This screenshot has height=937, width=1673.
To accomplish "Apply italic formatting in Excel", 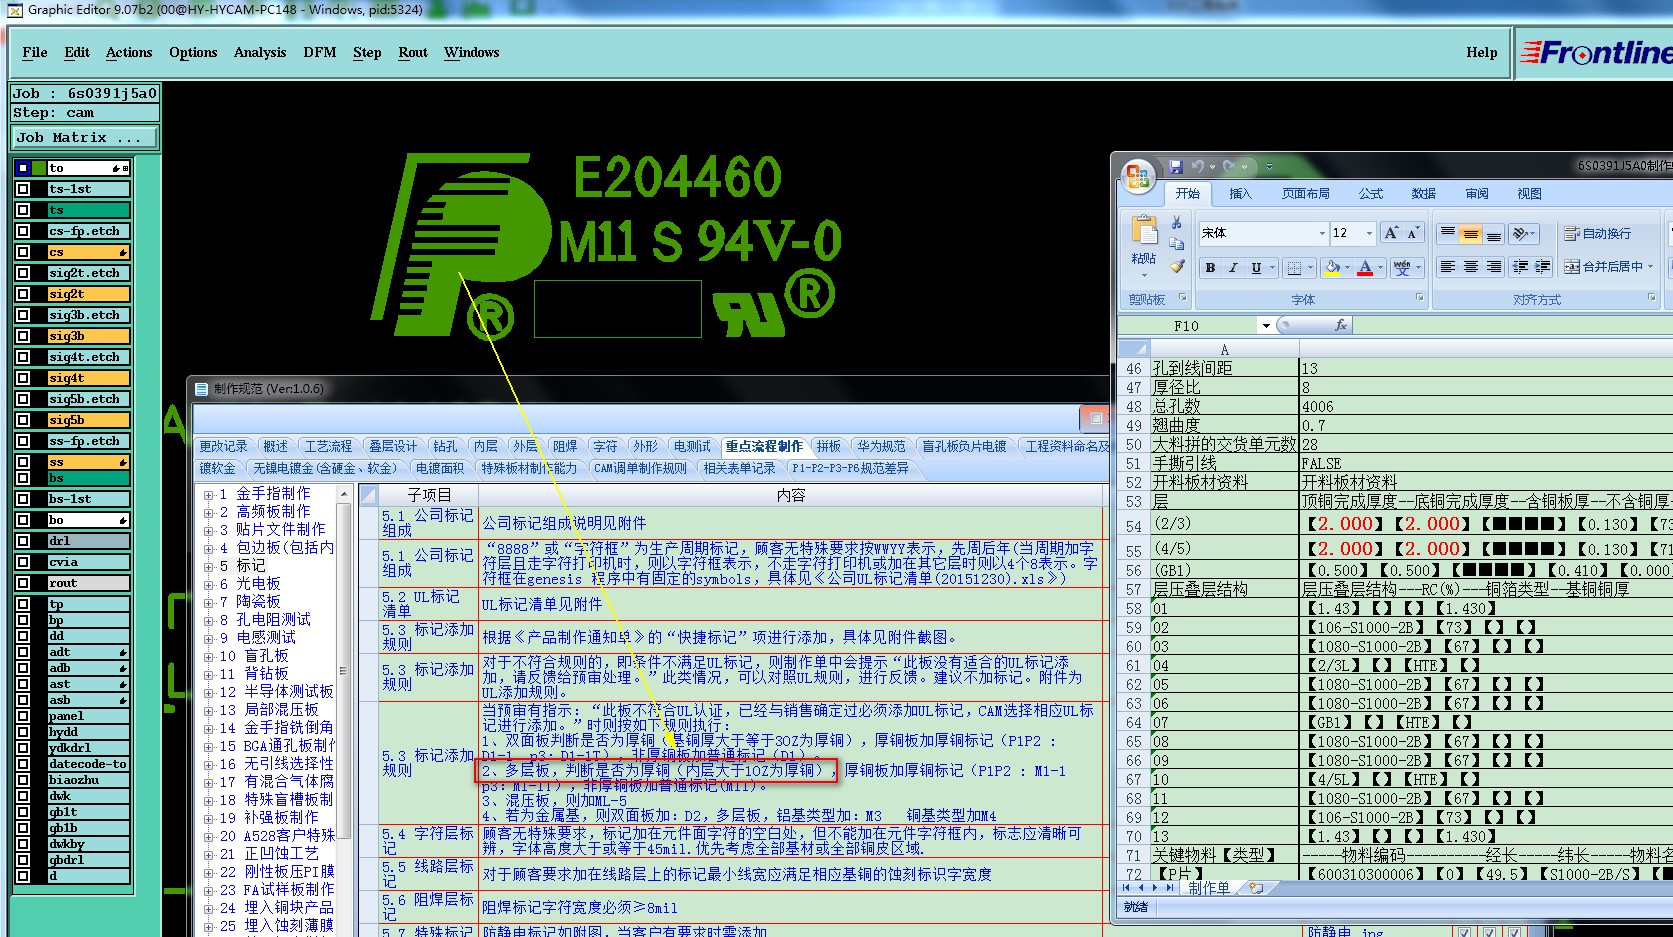I will [x=1232, y=268].
